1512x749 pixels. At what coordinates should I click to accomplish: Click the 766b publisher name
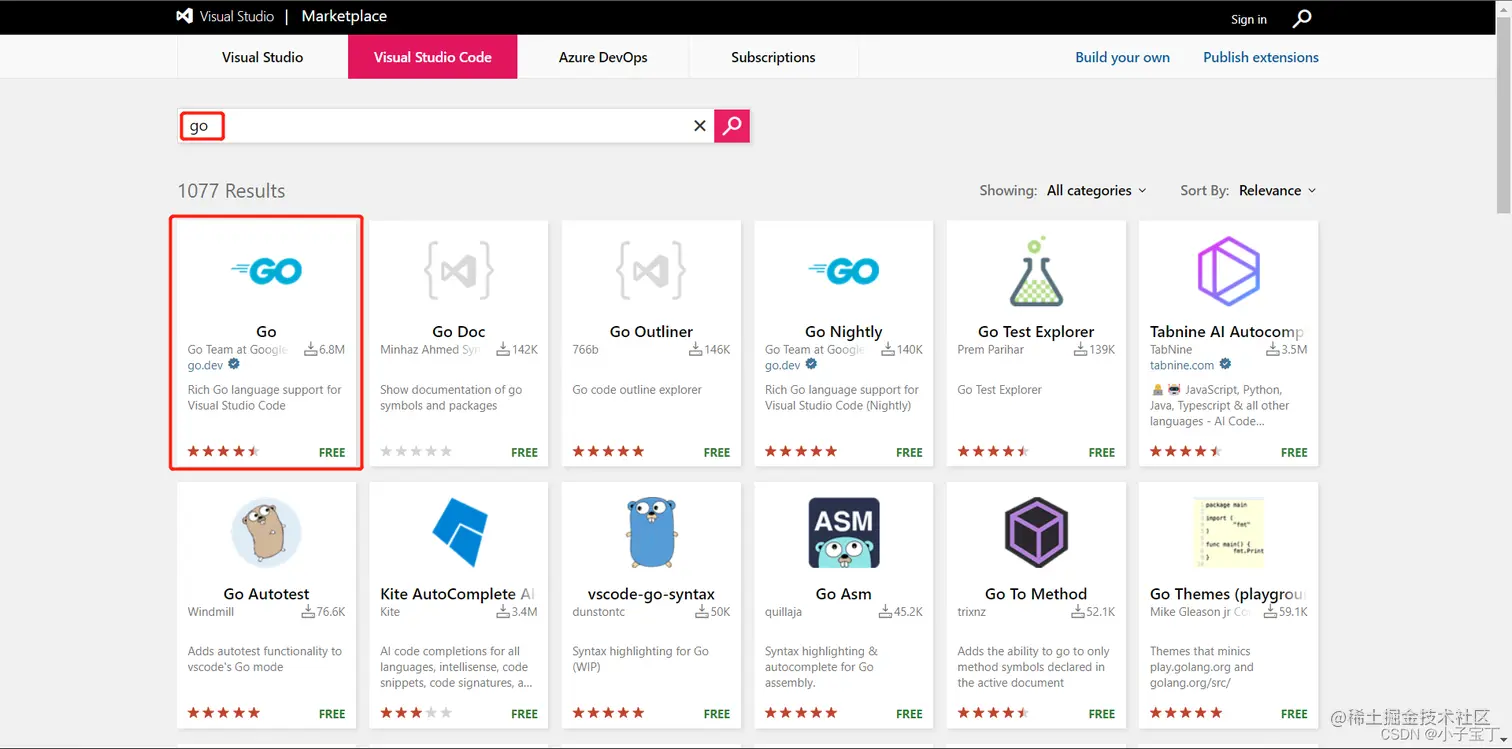coord(585,350)
